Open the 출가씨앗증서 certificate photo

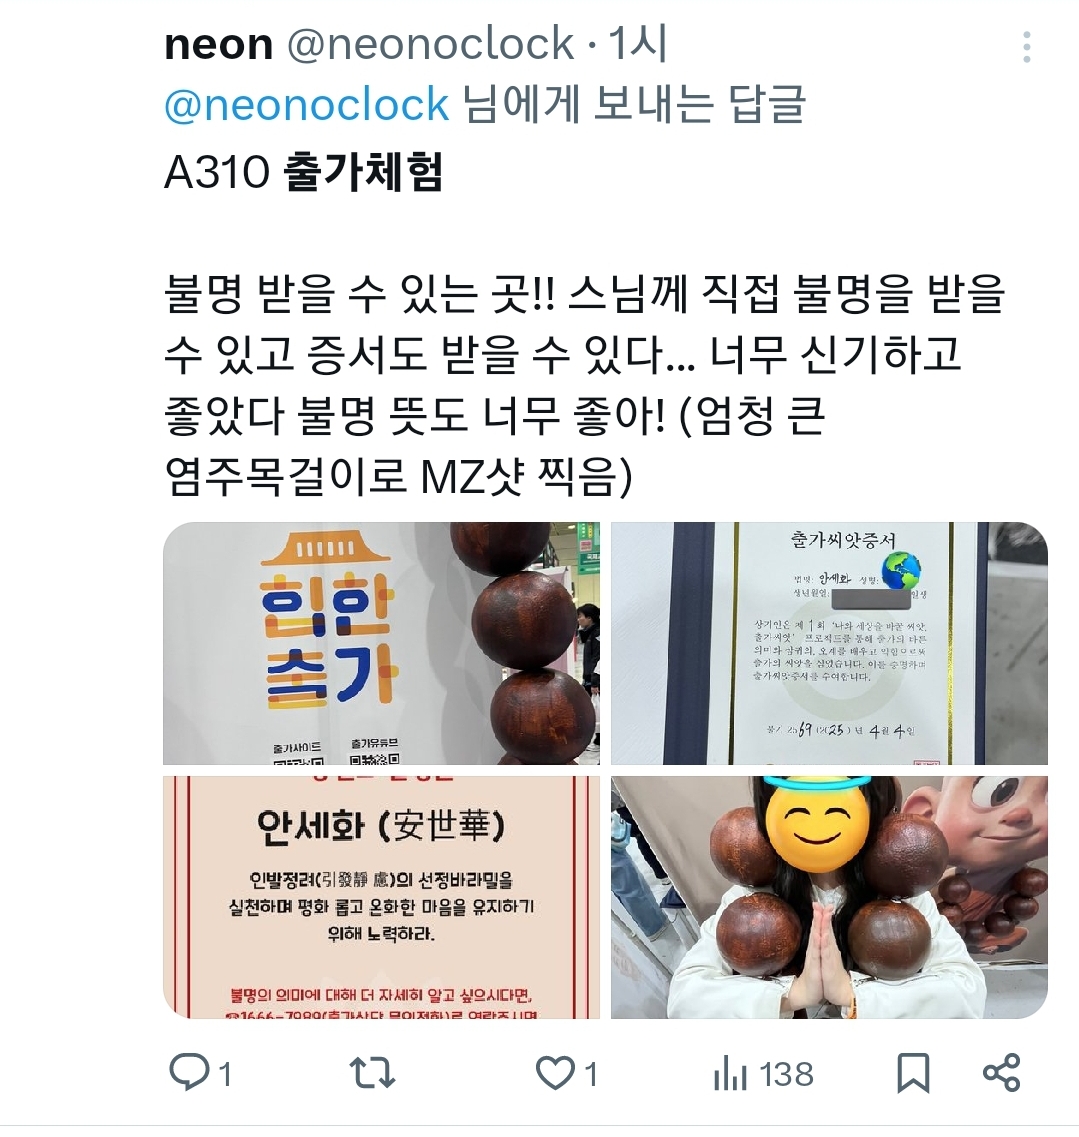pyautogui.click(x=830, y=643)
